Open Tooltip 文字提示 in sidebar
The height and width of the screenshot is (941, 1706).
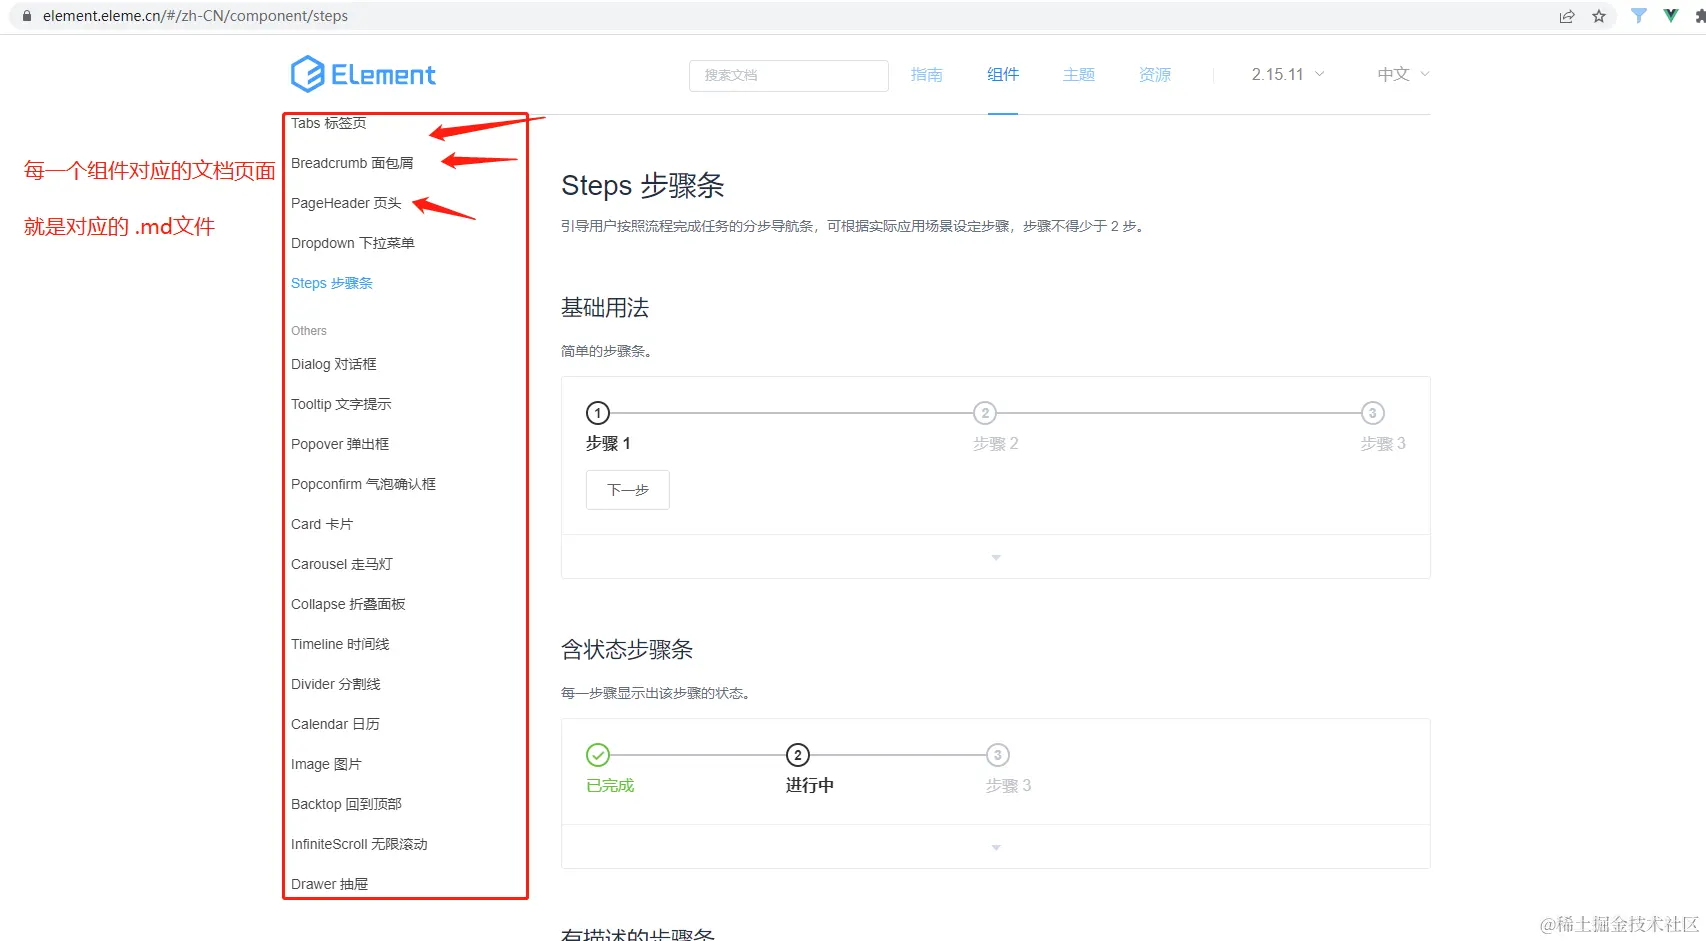pos(341,404)
